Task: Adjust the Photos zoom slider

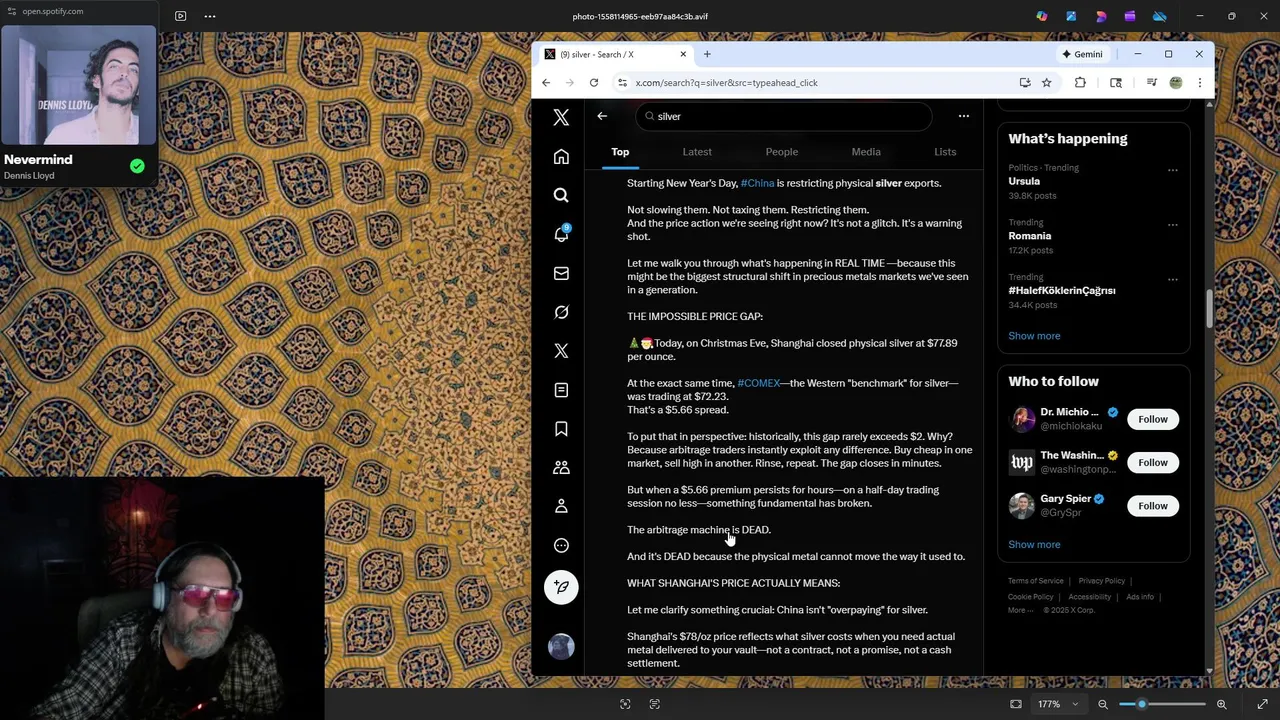Action: tap(1162, 704)
